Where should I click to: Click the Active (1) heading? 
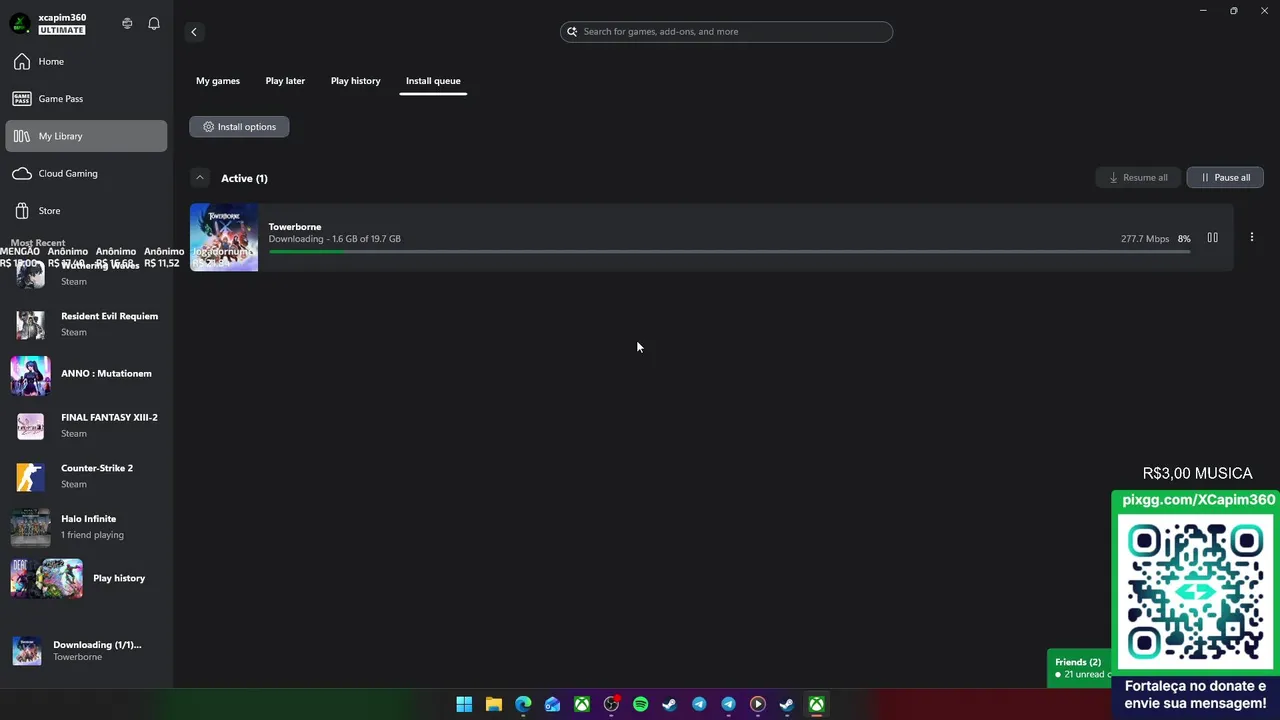click(x=244, y=178)
